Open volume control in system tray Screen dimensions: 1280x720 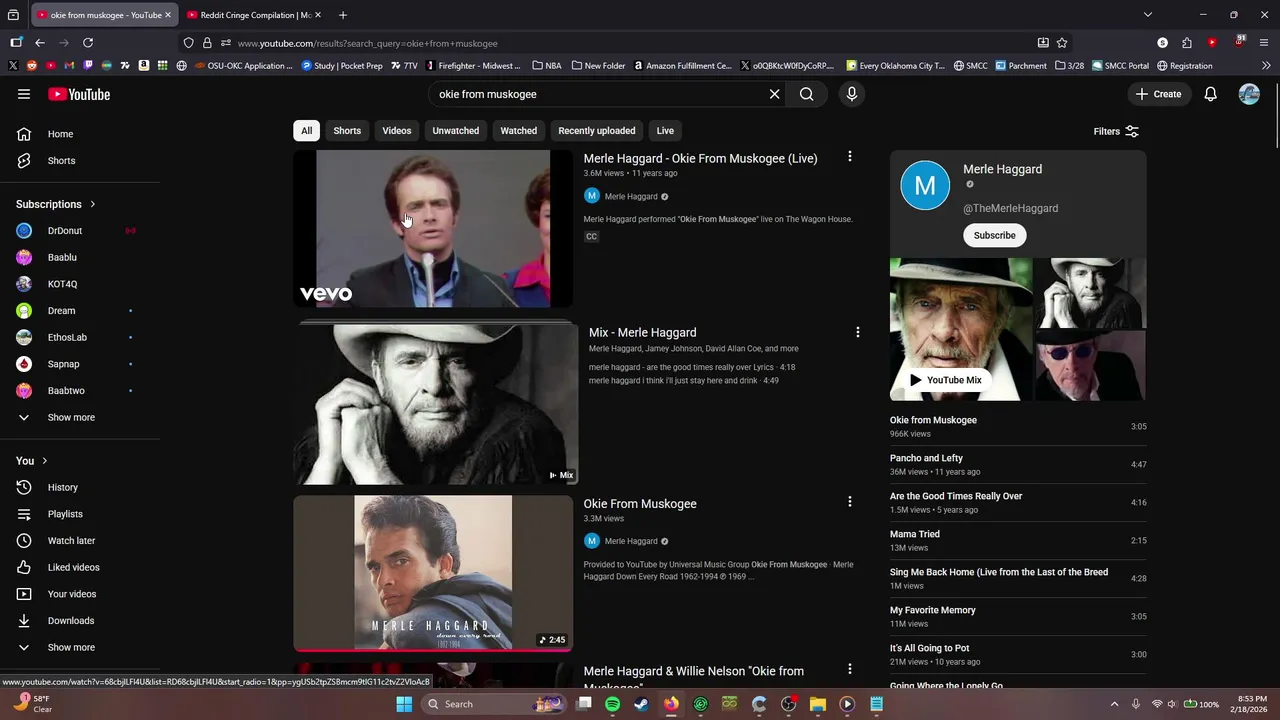tap(1172, 704)
